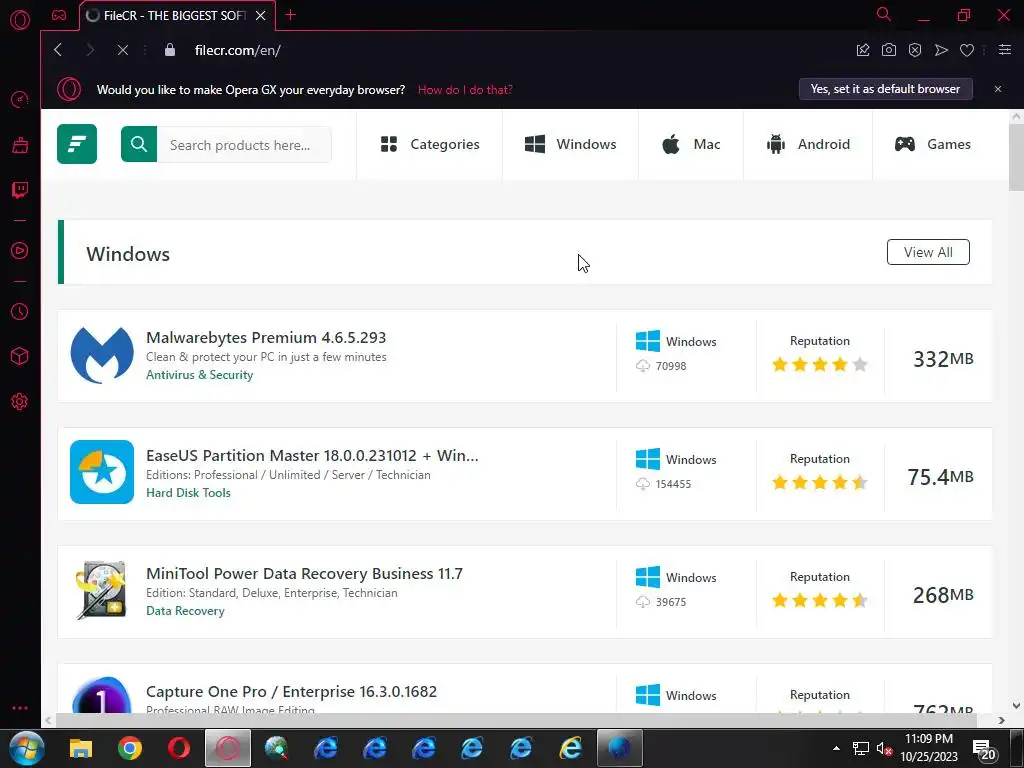Open GX Control speedometer in sidebar
The image size is (1024, 768).
(x=20, y=99)
